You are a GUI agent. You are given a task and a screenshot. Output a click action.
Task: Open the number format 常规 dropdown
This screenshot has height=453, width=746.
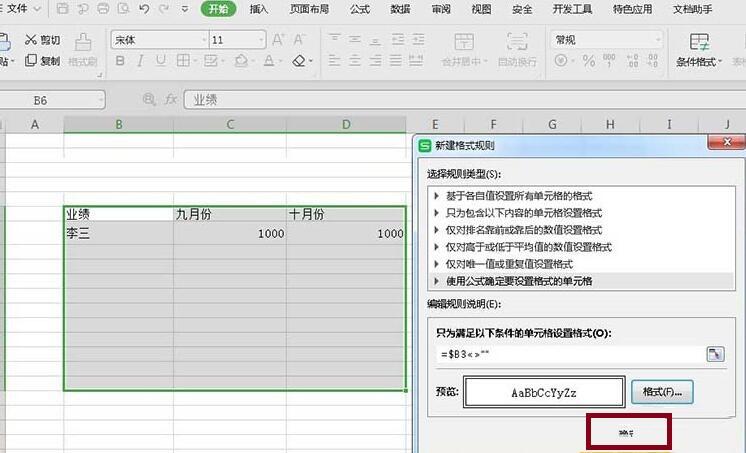[656, 40]
